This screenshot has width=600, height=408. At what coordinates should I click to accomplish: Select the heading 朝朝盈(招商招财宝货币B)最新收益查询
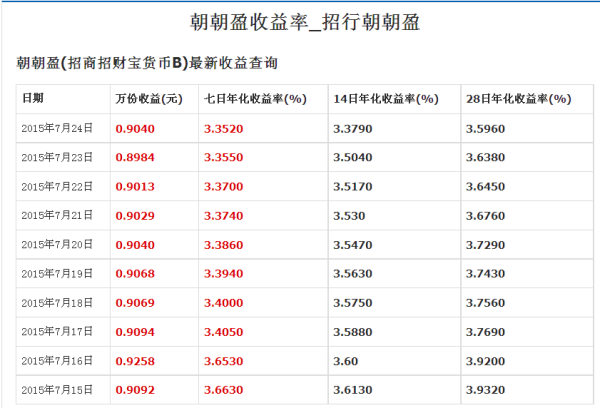click(x=147, y=63)
